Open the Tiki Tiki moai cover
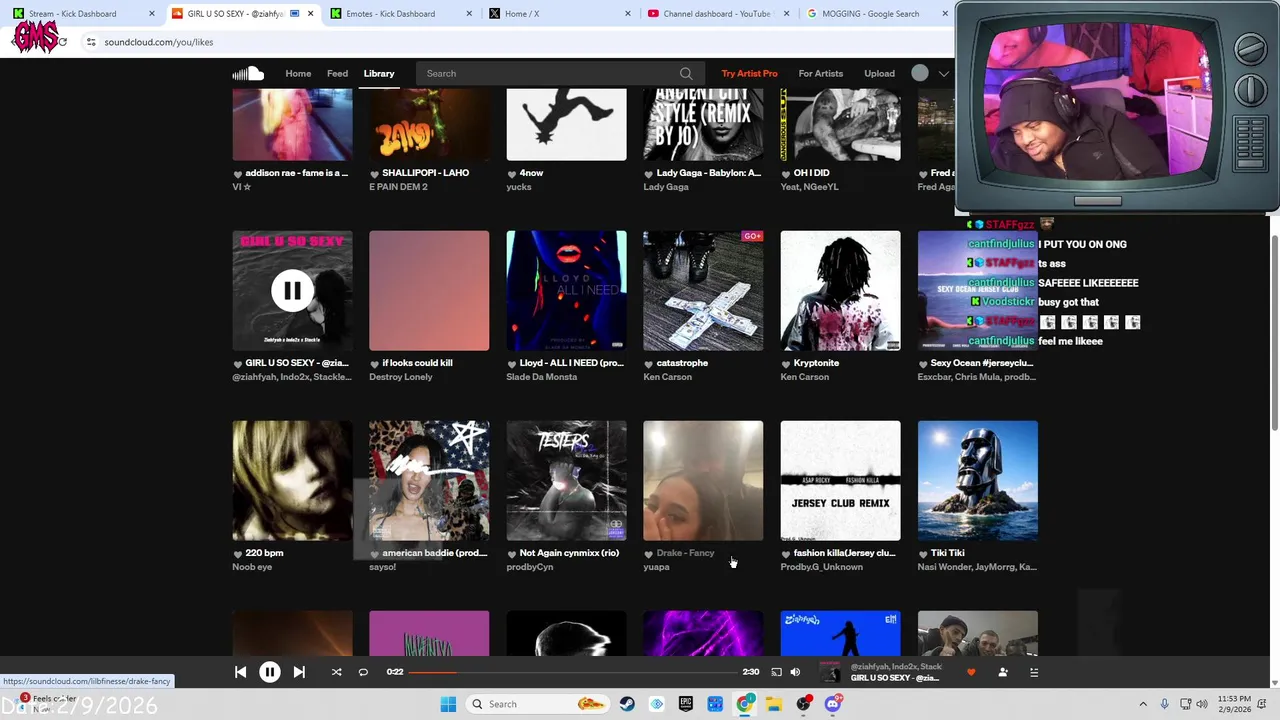Viewport: 1280px width, 720px height. click(x=978, y=481)
